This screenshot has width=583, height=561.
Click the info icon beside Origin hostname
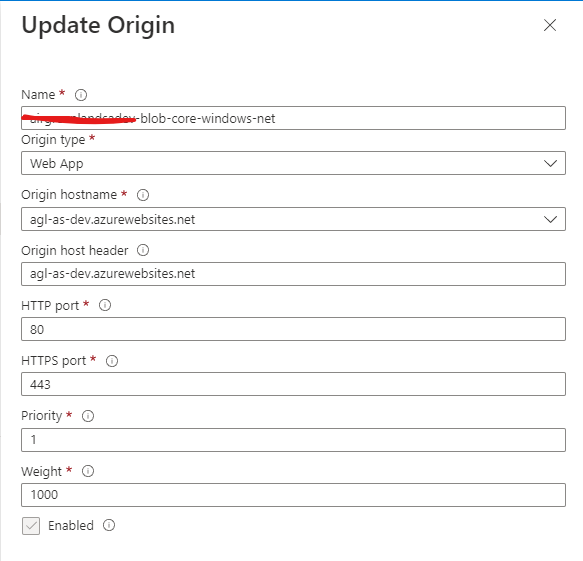click(x=143, y=195)
